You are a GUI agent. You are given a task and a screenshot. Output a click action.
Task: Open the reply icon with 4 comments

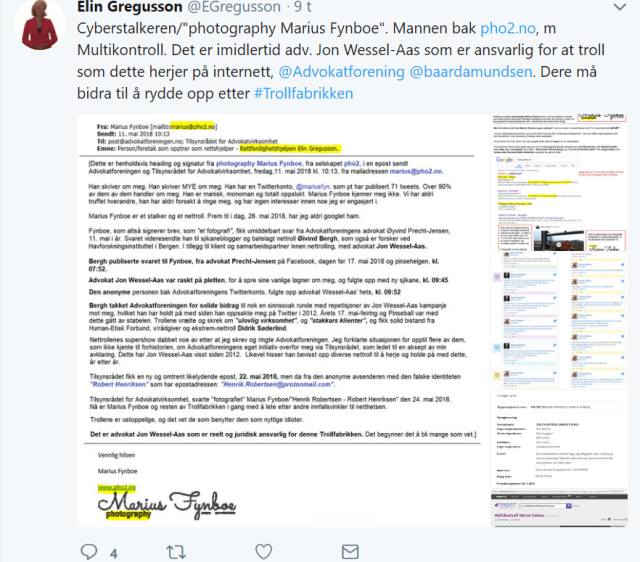(x=89, y=551)
